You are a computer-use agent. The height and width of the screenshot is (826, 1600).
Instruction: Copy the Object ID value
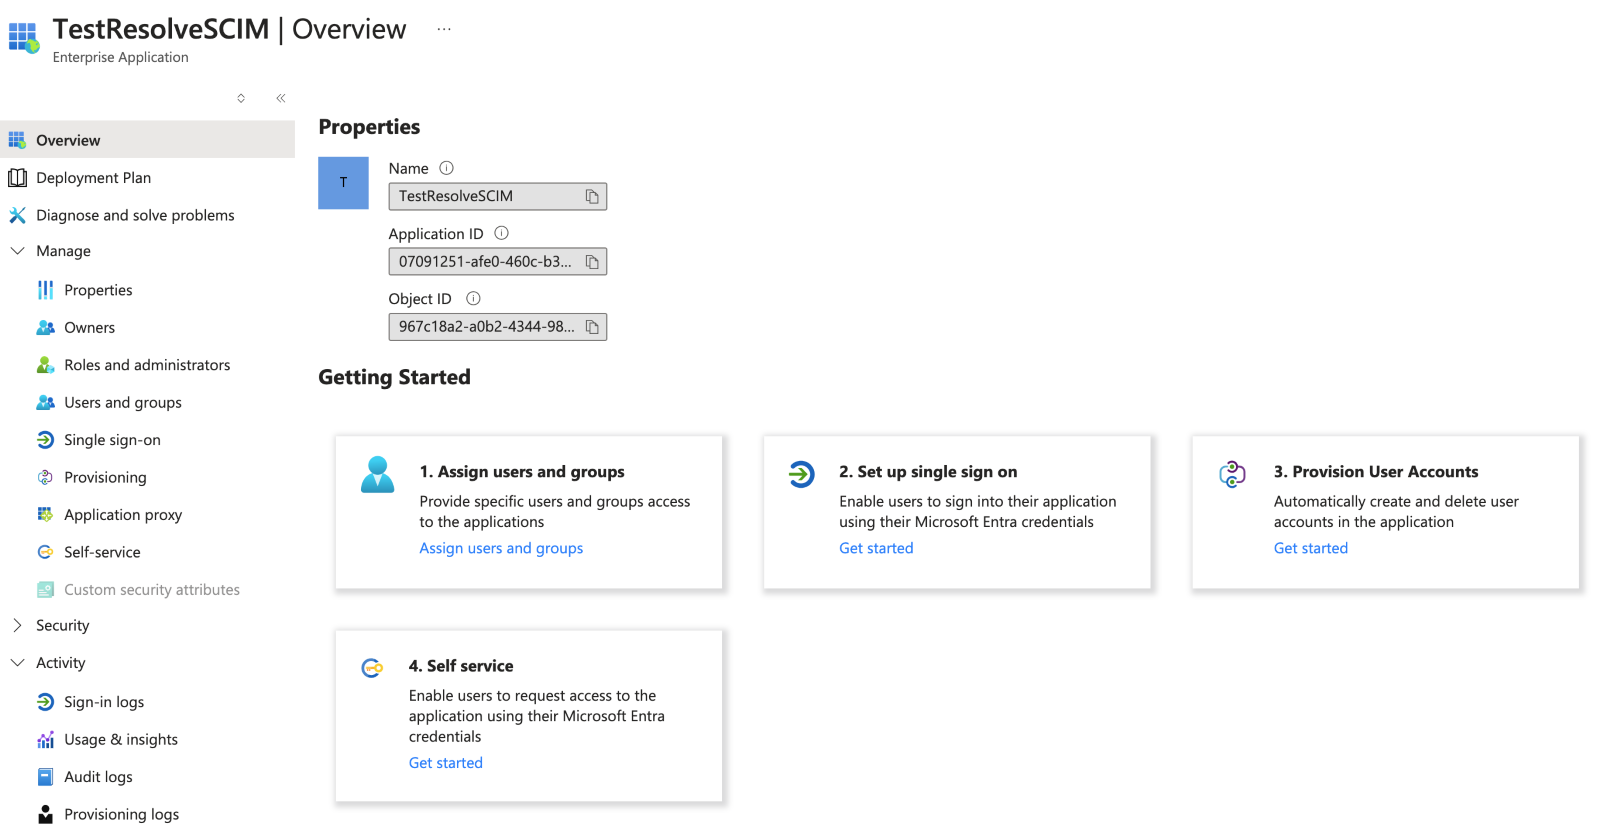592,327
